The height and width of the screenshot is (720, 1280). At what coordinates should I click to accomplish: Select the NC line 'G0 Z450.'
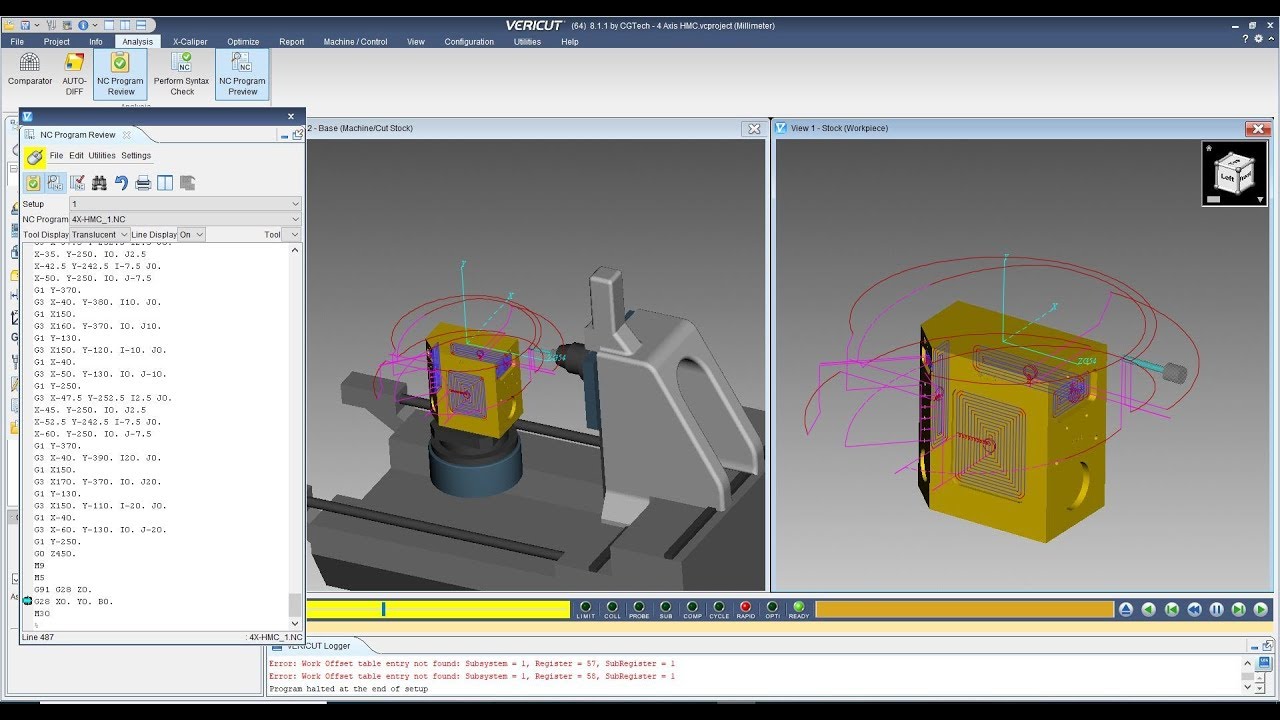(55, 554)
